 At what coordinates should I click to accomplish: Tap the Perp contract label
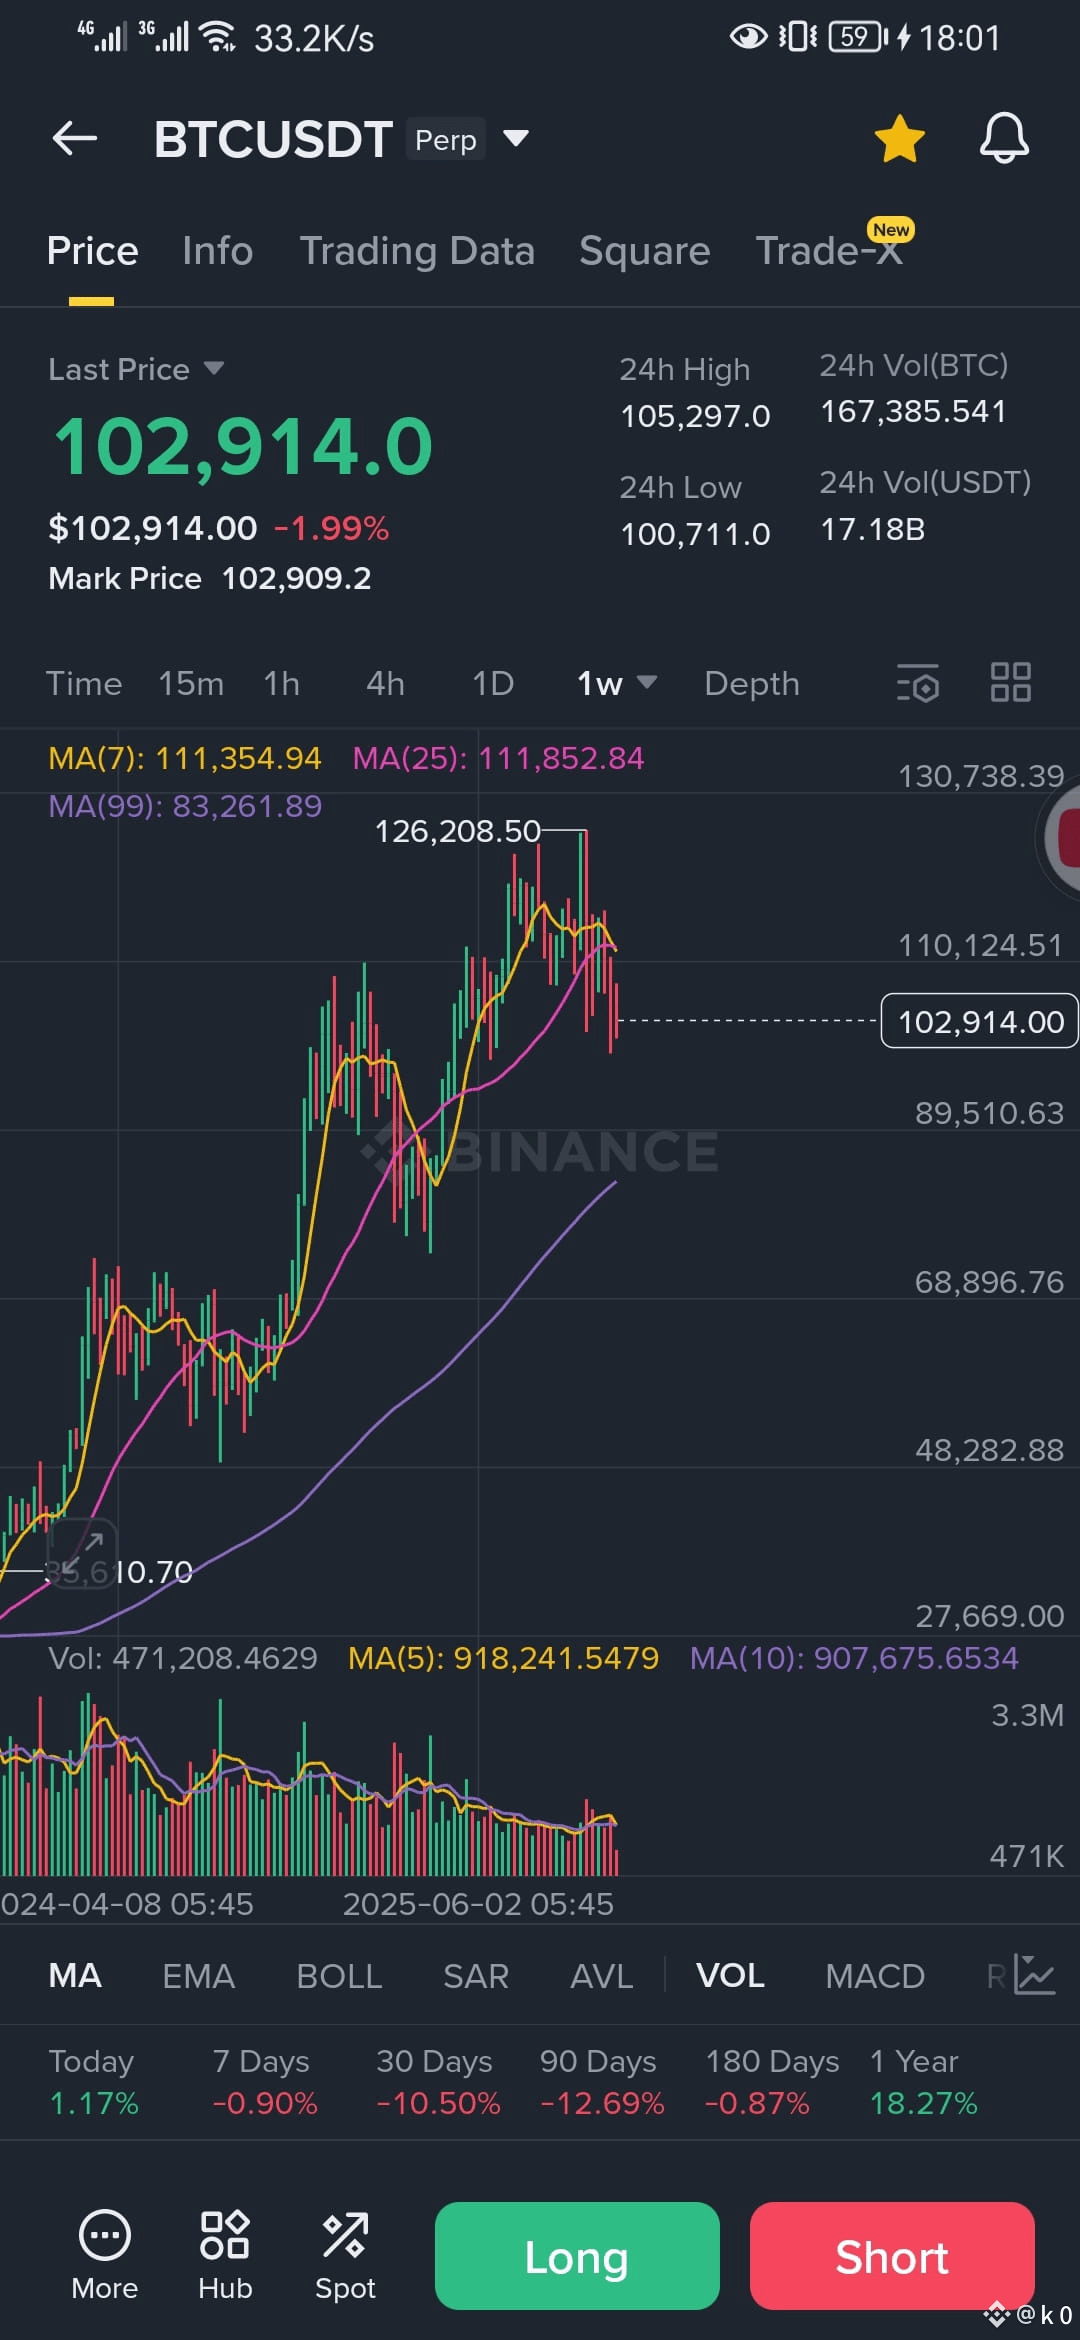coord(446,139)
